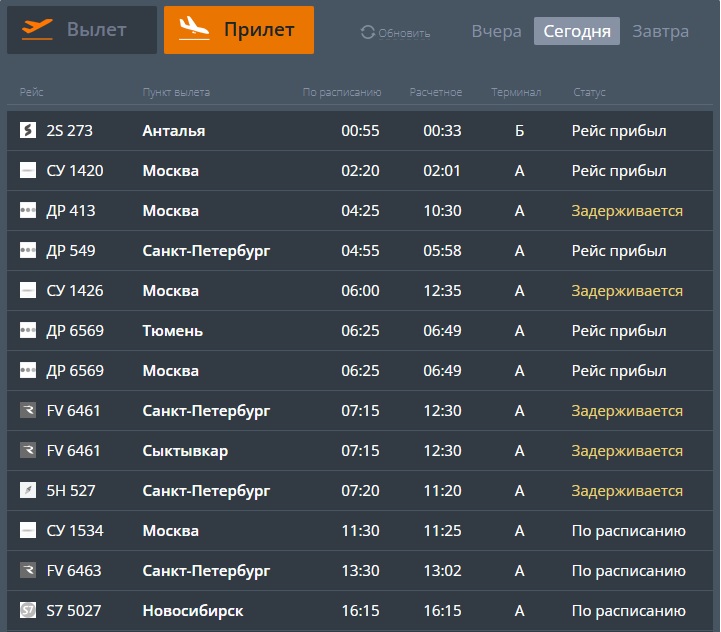Select the Тюмень origin cell
The width and height of the screenshot is (721, 632).
(172, 331)
